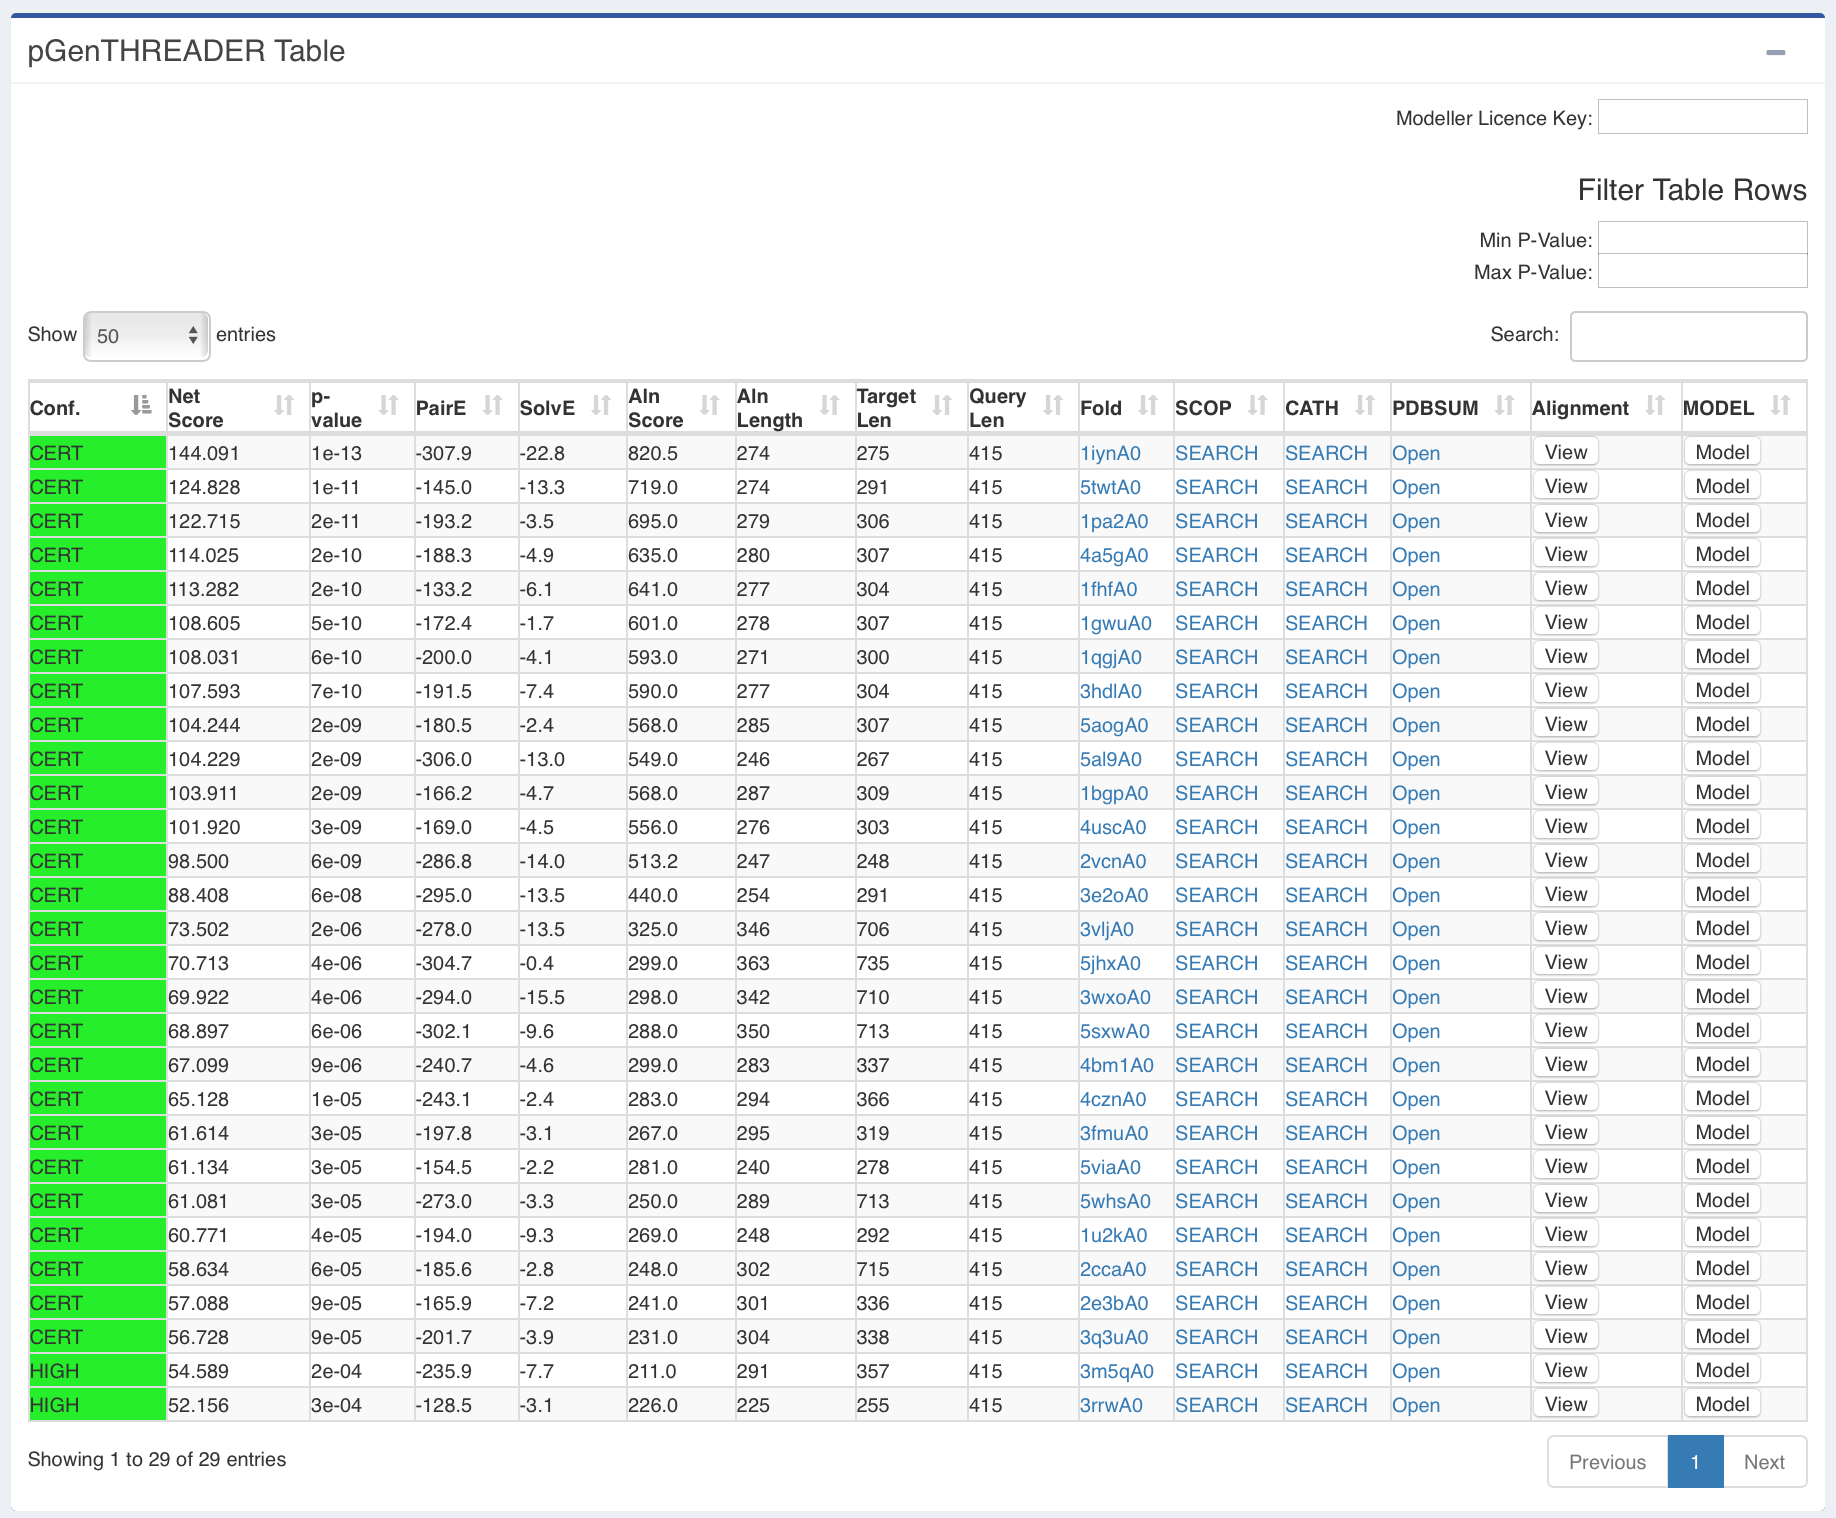Open fold link 1iynA0
This screenshot has width=1836, height=1518.
[x=1110, y=453]
